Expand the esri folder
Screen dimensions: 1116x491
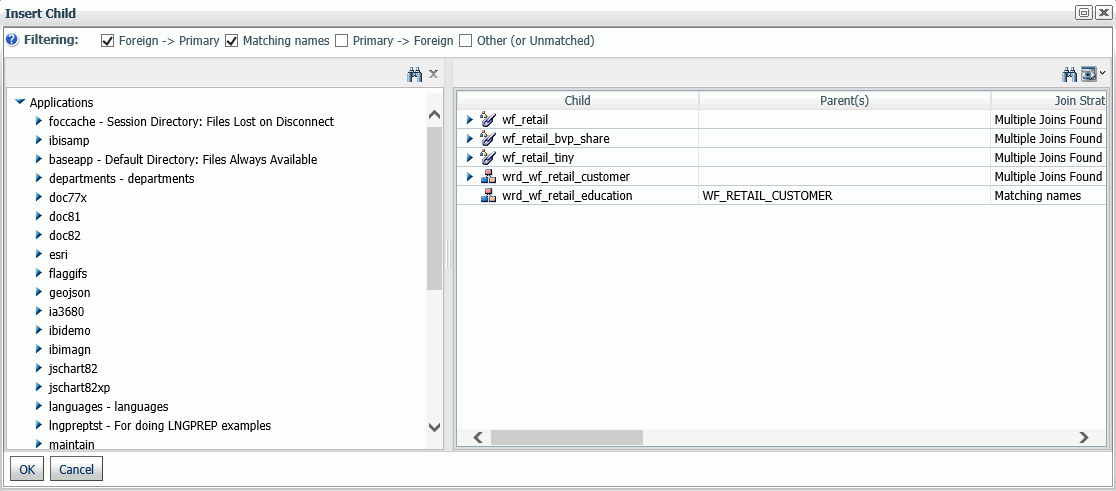pyautogui.click(x=39, y=255)
